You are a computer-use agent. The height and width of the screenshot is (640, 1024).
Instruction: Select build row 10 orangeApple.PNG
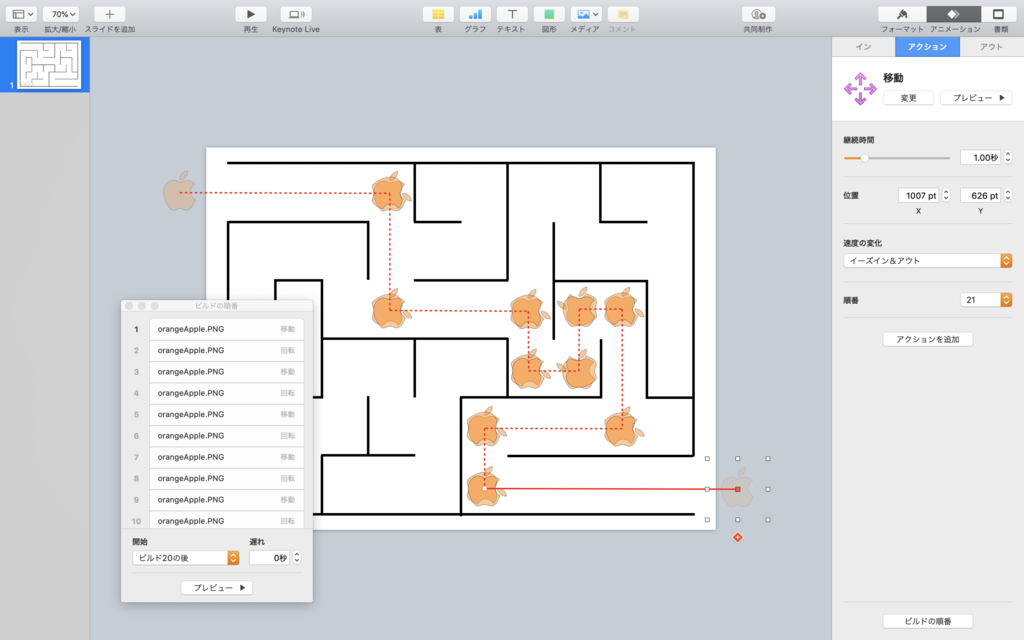point(226,520)
